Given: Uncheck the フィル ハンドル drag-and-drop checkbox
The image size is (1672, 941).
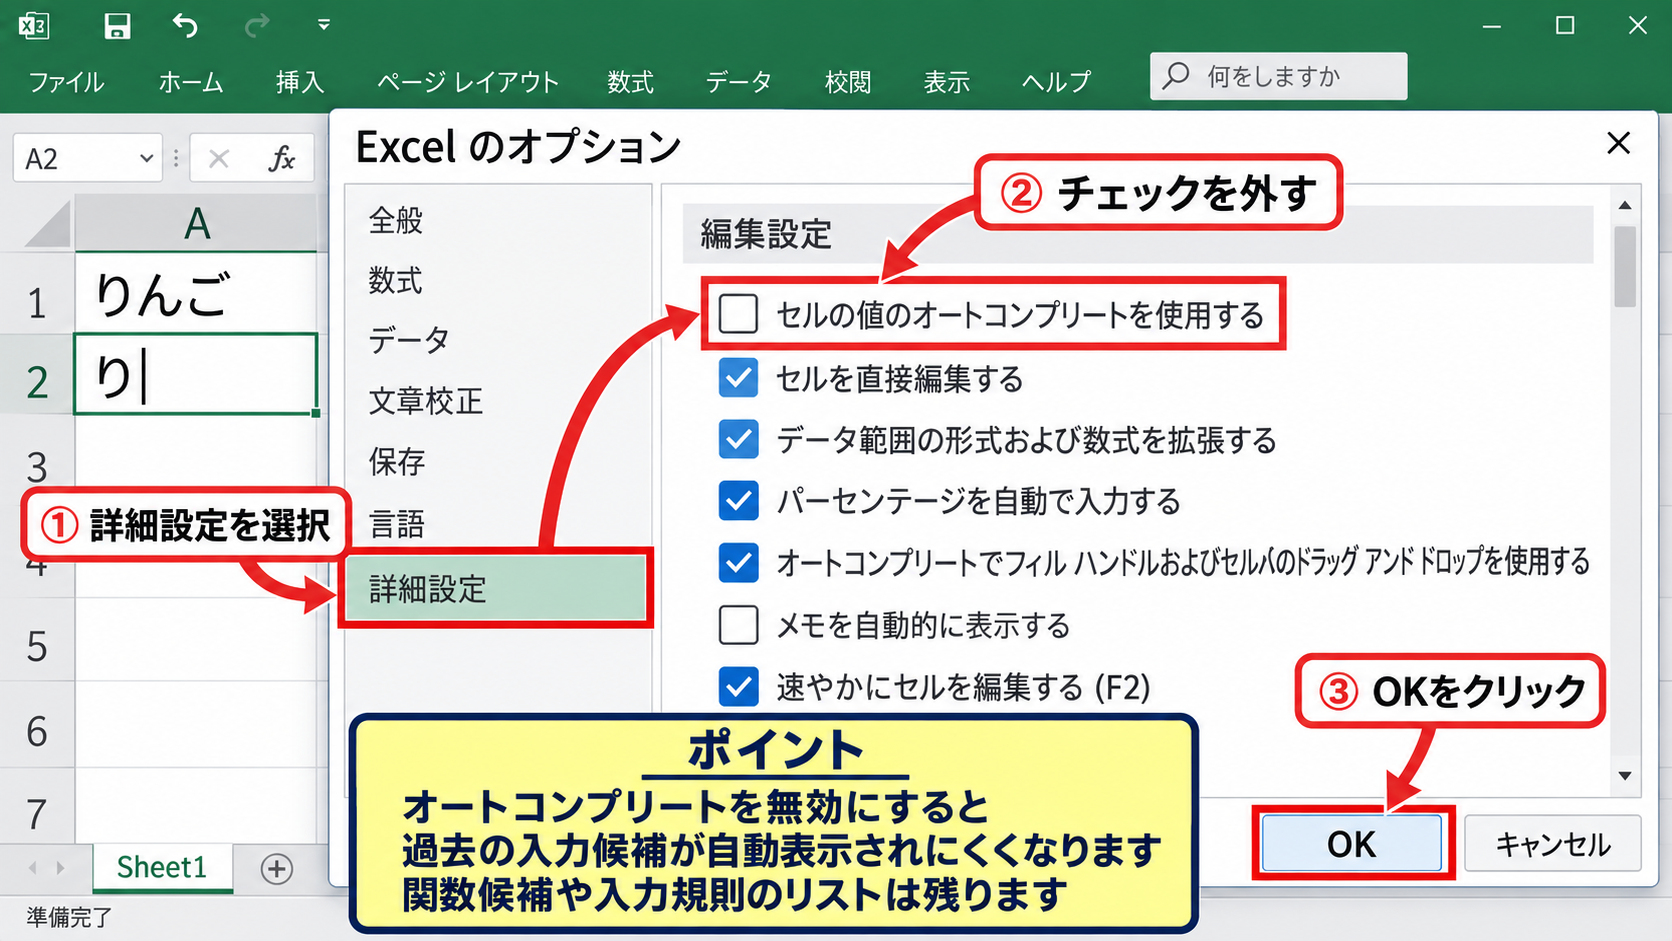Looking at the screenshot, I should coord(738,562).
